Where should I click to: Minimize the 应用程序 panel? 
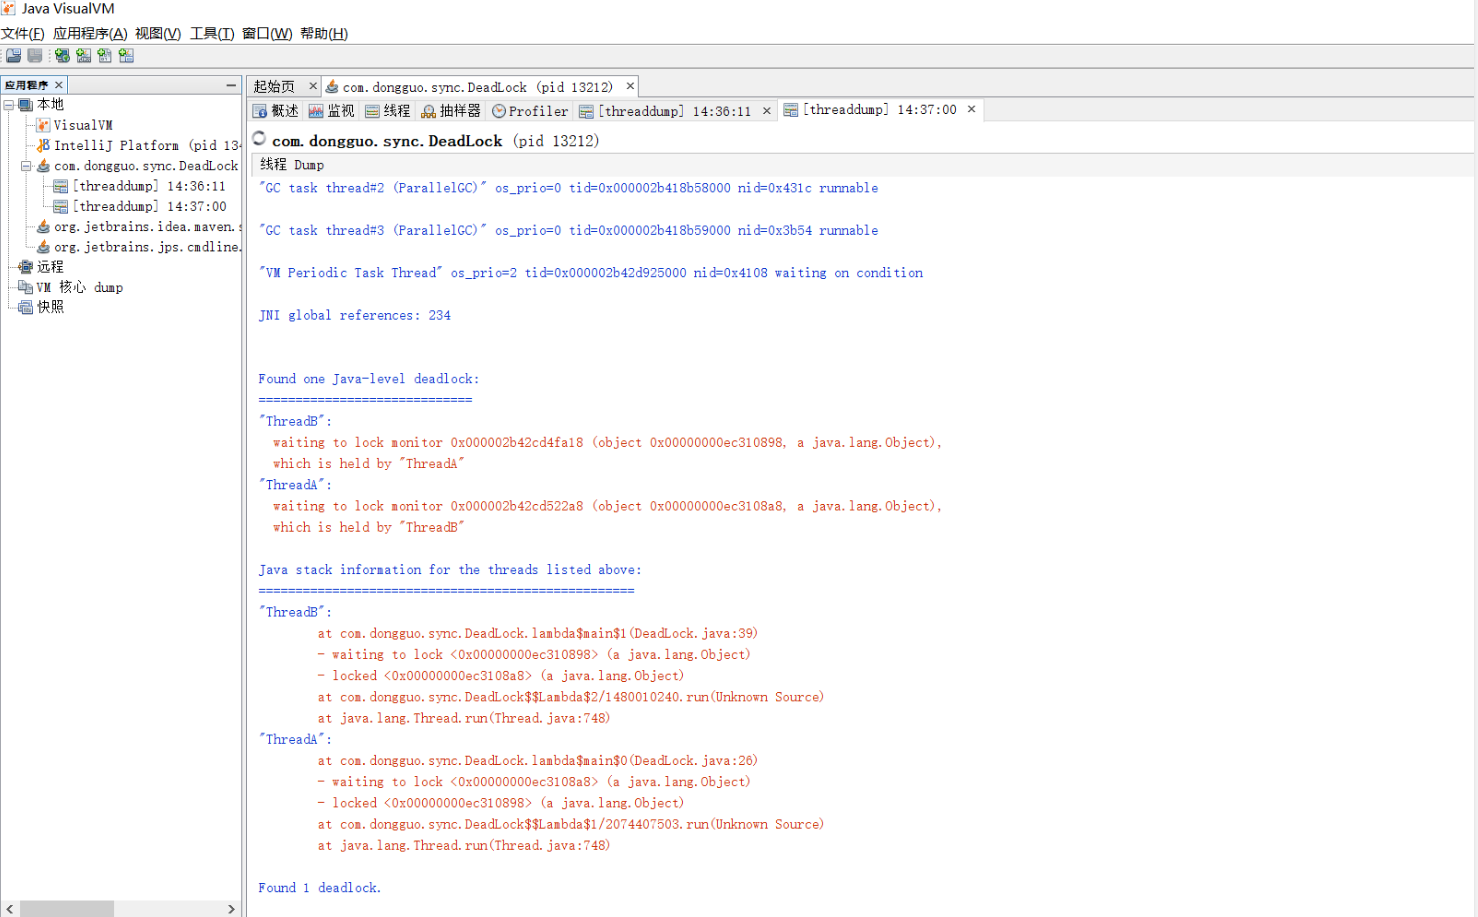pos(231,85)
